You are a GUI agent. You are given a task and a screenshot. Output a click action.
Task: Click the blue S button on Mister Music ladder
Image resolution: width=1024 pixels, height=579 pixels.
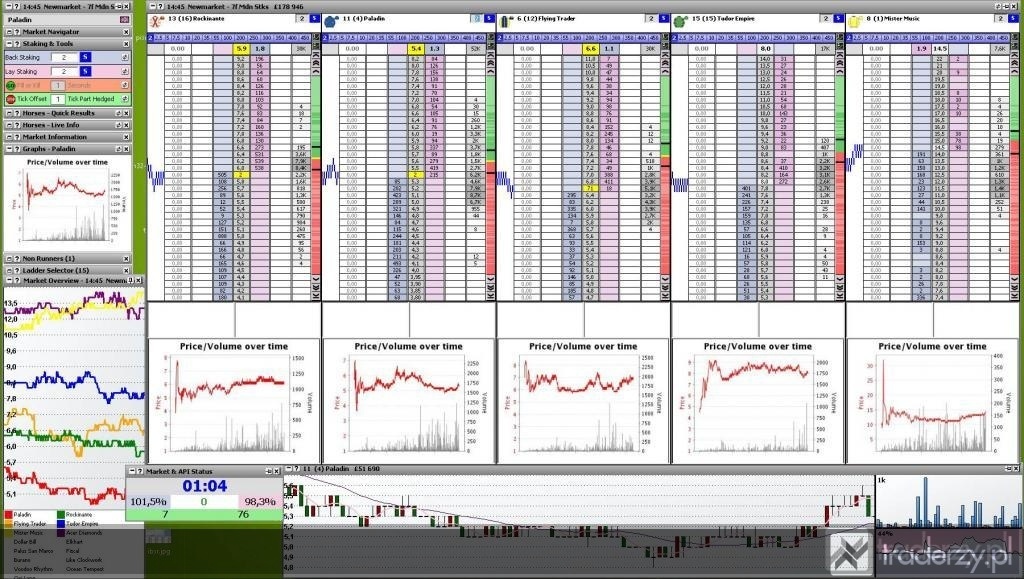click(x=1014, y=19)
